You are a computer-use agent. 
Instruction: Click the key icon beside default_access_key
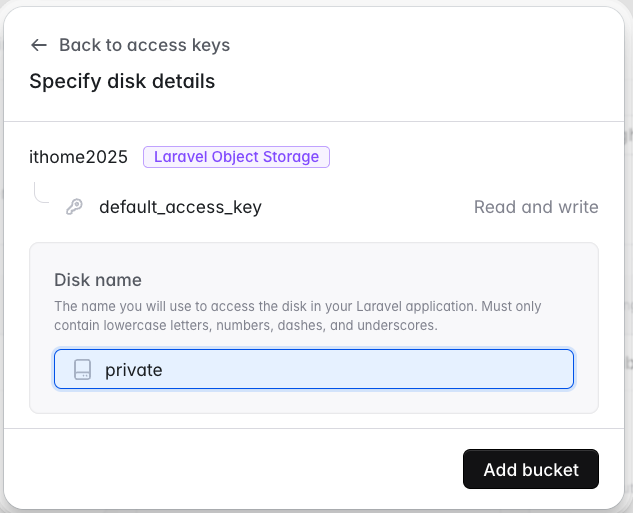(x=74, y=207)
